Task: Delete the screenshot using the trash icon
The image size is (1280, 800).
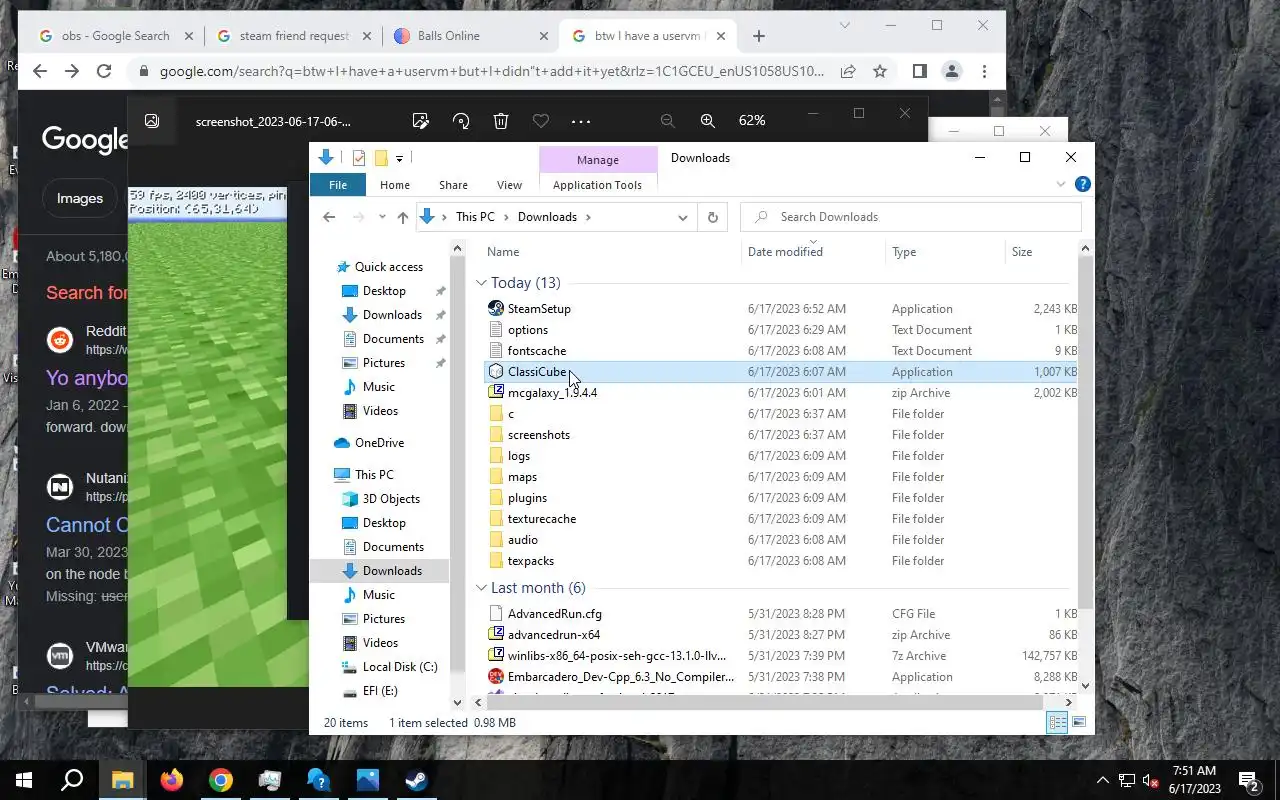Action: [x=501, y=121]
